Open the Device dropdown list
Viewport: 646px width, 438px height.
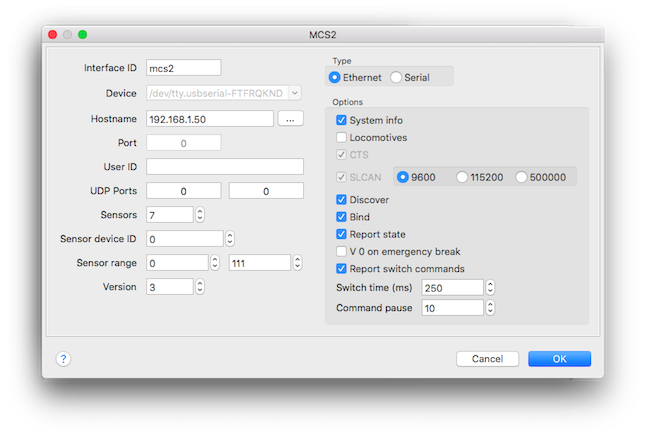click(294, 93)
